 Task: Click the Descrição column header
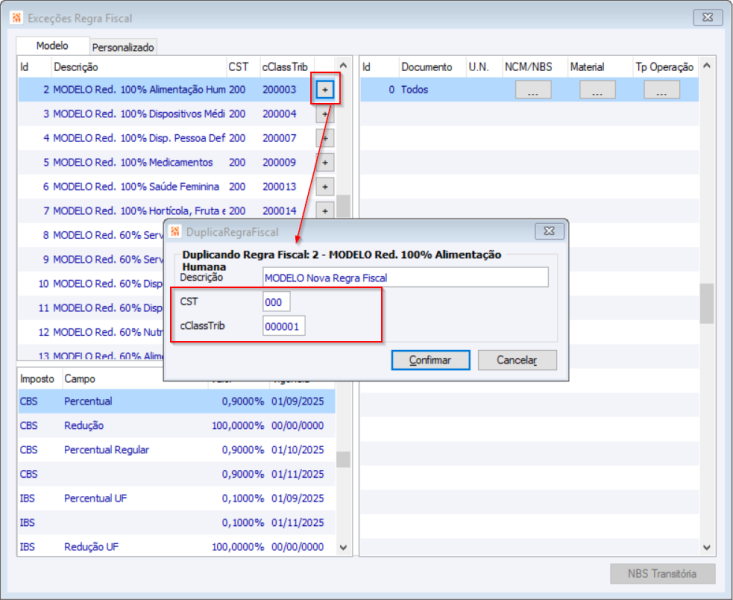[138, 67]
